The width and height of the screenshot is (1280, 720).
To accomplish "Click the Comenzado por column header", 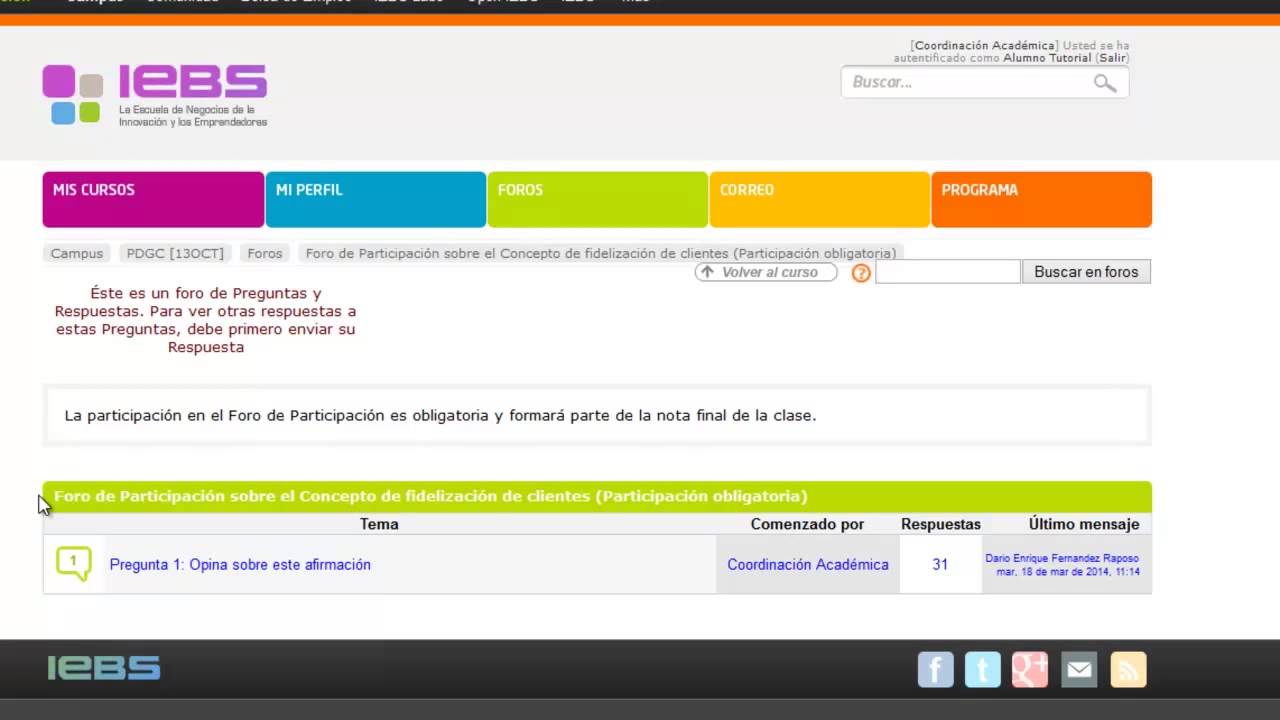I will coord(807,524).
